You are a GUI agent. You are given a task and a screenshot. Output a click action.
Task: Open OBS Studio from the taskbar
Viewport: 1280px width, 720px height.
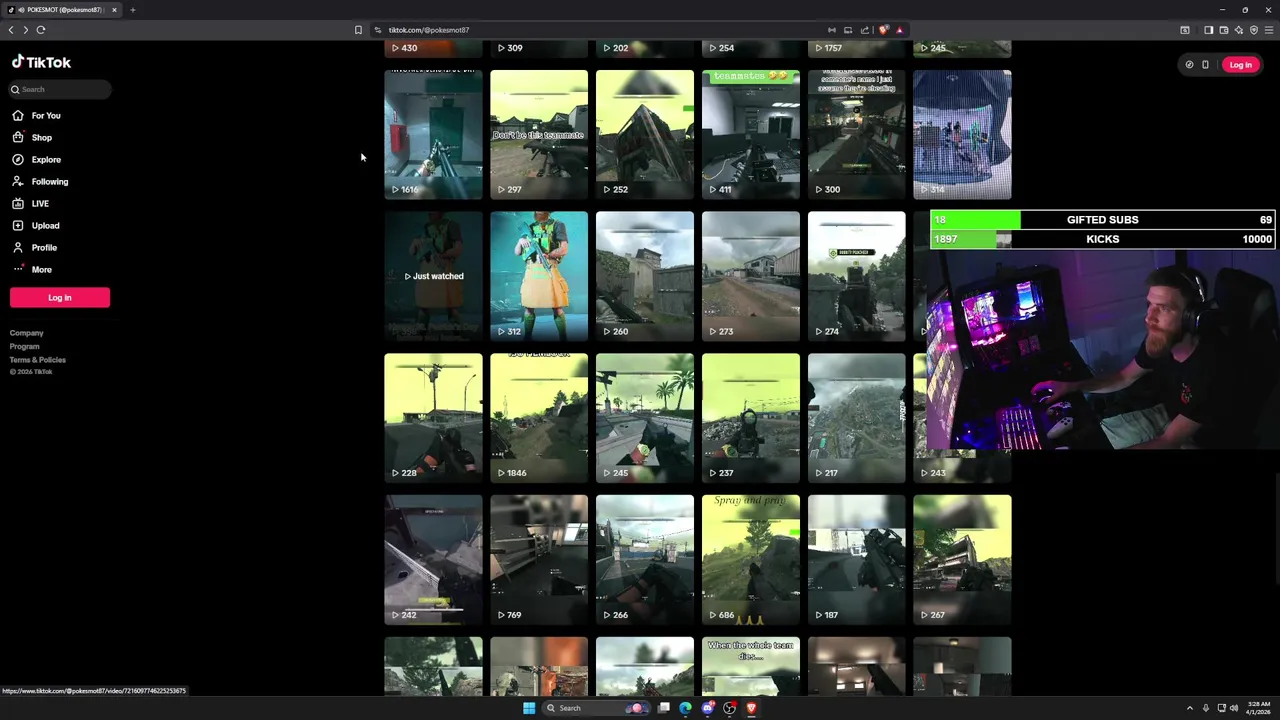click(729, 708)
